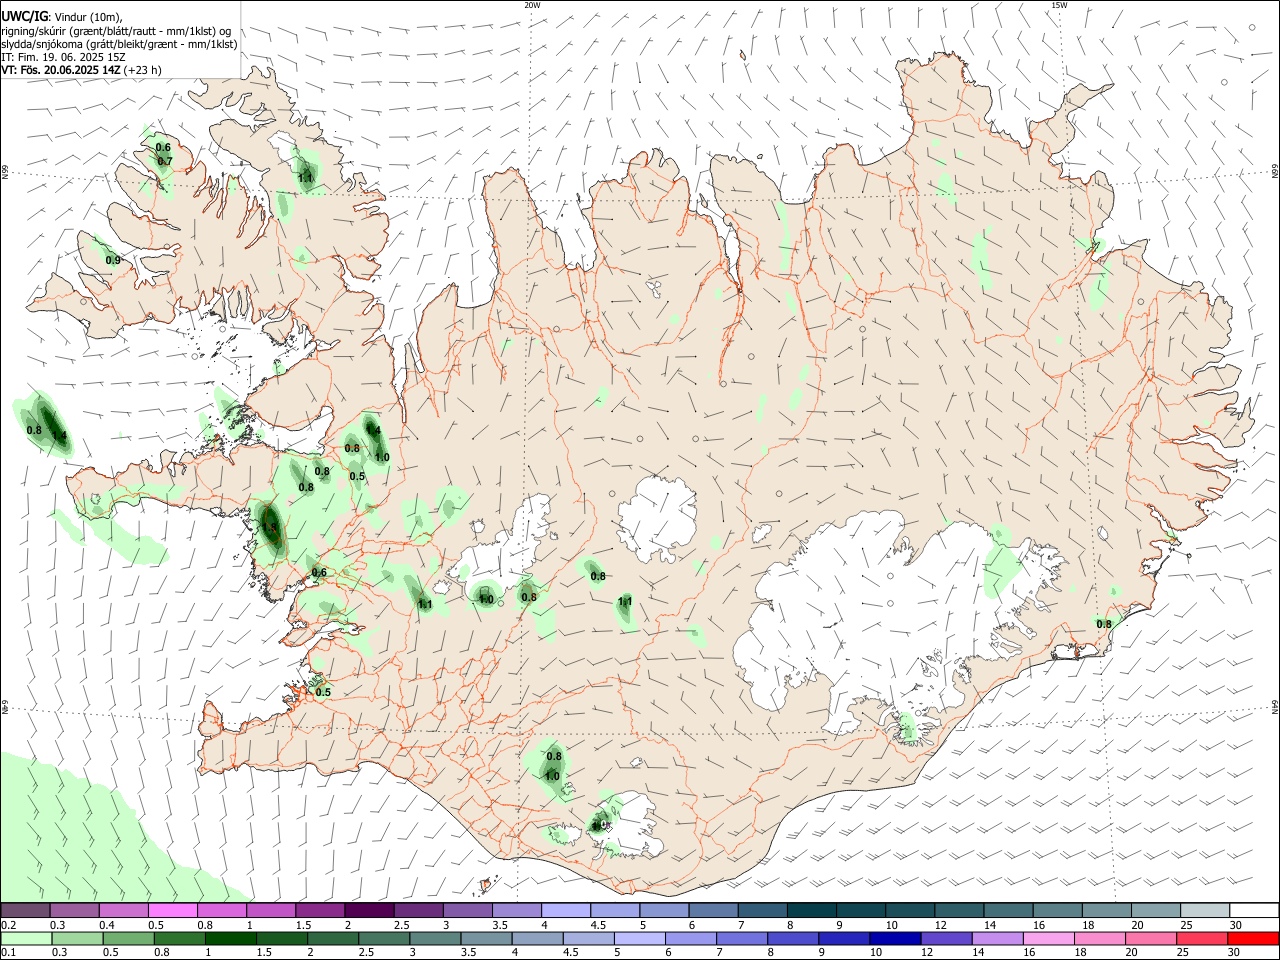Click the '20W' longitude label
This screenshot has width=1280, height=960.
(532, 5)
